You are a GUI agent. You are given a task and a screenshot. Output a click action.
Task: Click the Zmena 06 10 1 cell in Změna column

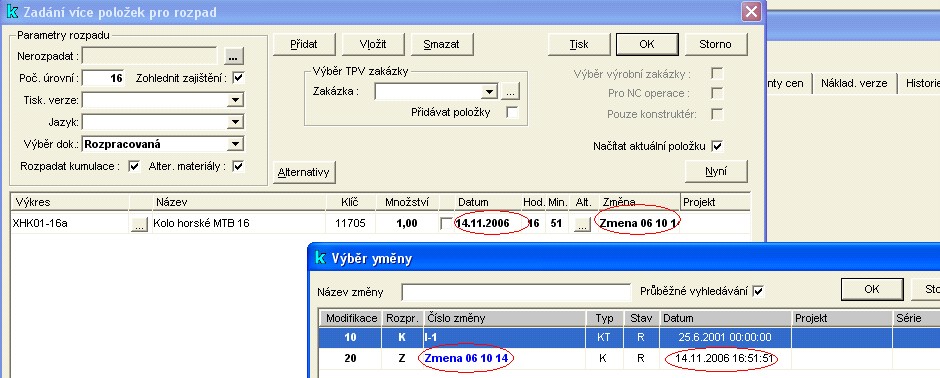(x=640, y=224)
